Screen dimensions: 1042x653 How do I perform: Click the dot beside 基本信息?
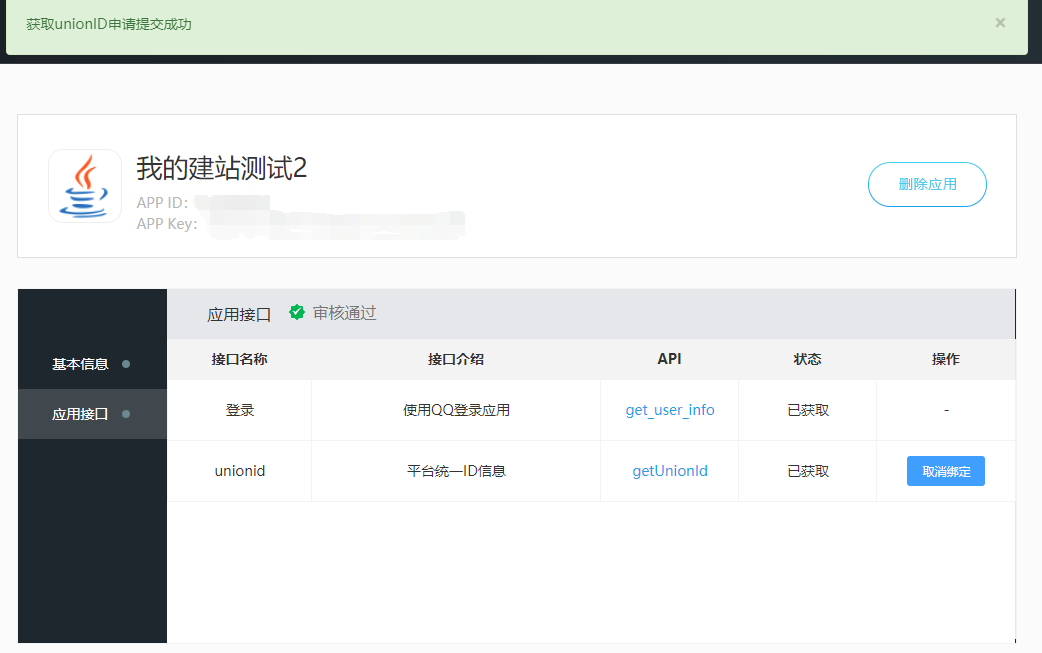[126, 364]
